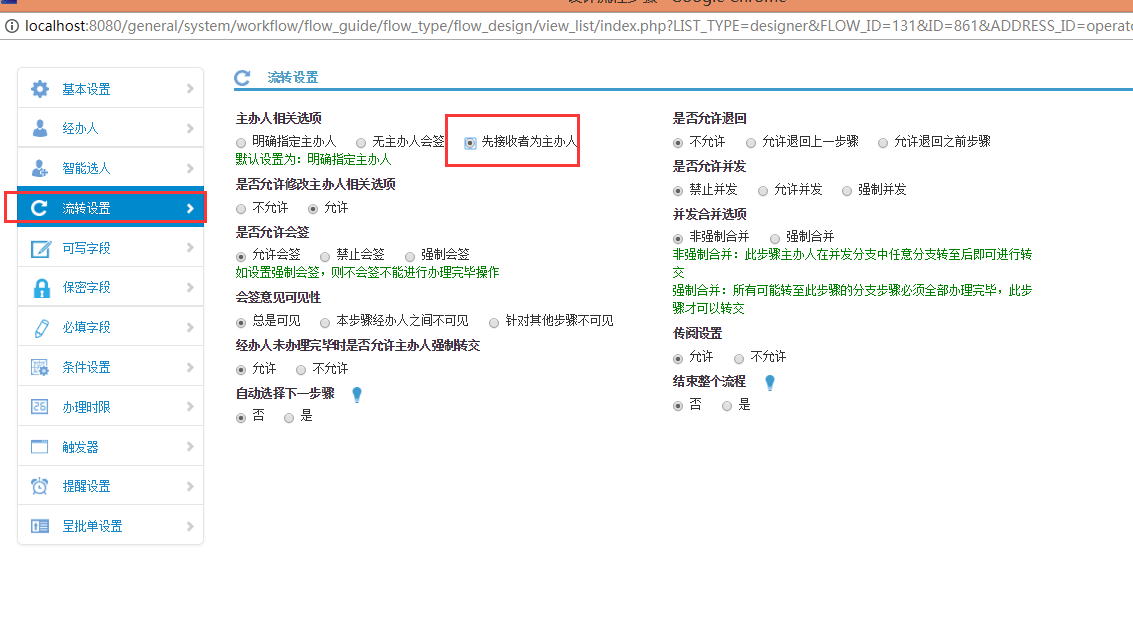Click the padlock icon beside 保密字段
The height and width of the screenshot is (638, 1133).
pos(40,288)
